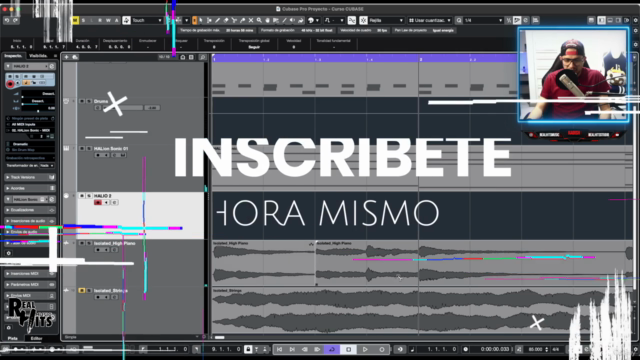The height and width of the screenshot is (360, 640).
Task: Go to previous marker or project start
Action: pyautogui.click(x=280, y=349)
